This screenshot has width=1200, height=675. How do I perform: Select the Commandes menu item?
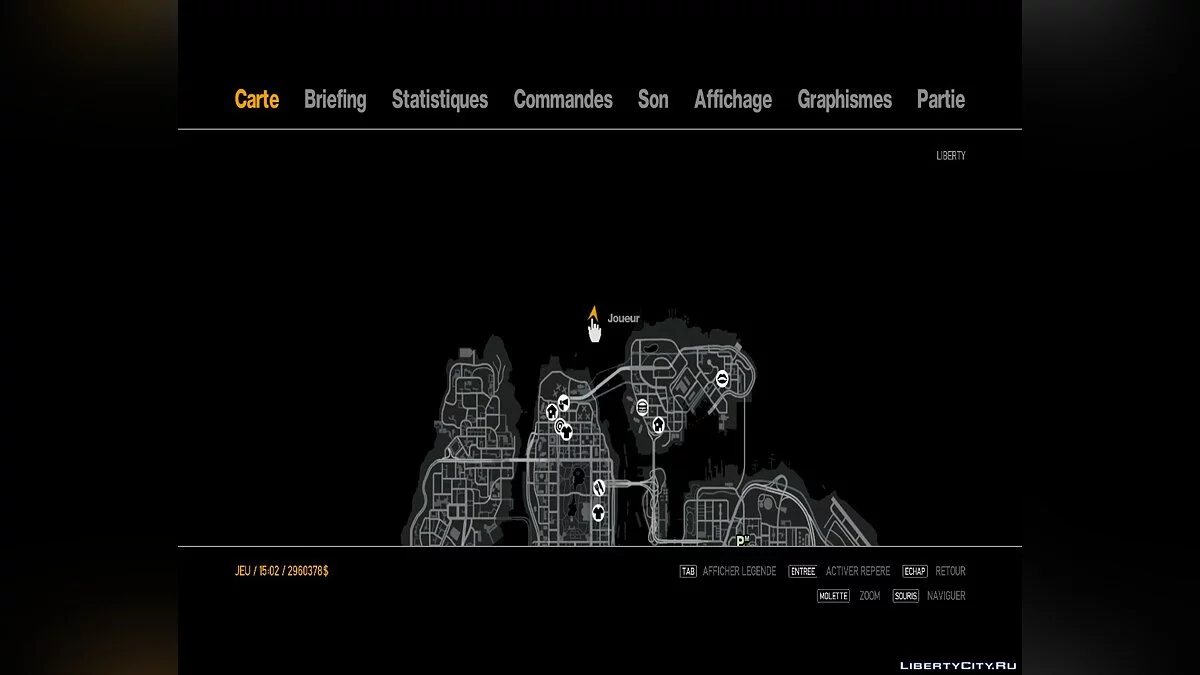(563, 99)
